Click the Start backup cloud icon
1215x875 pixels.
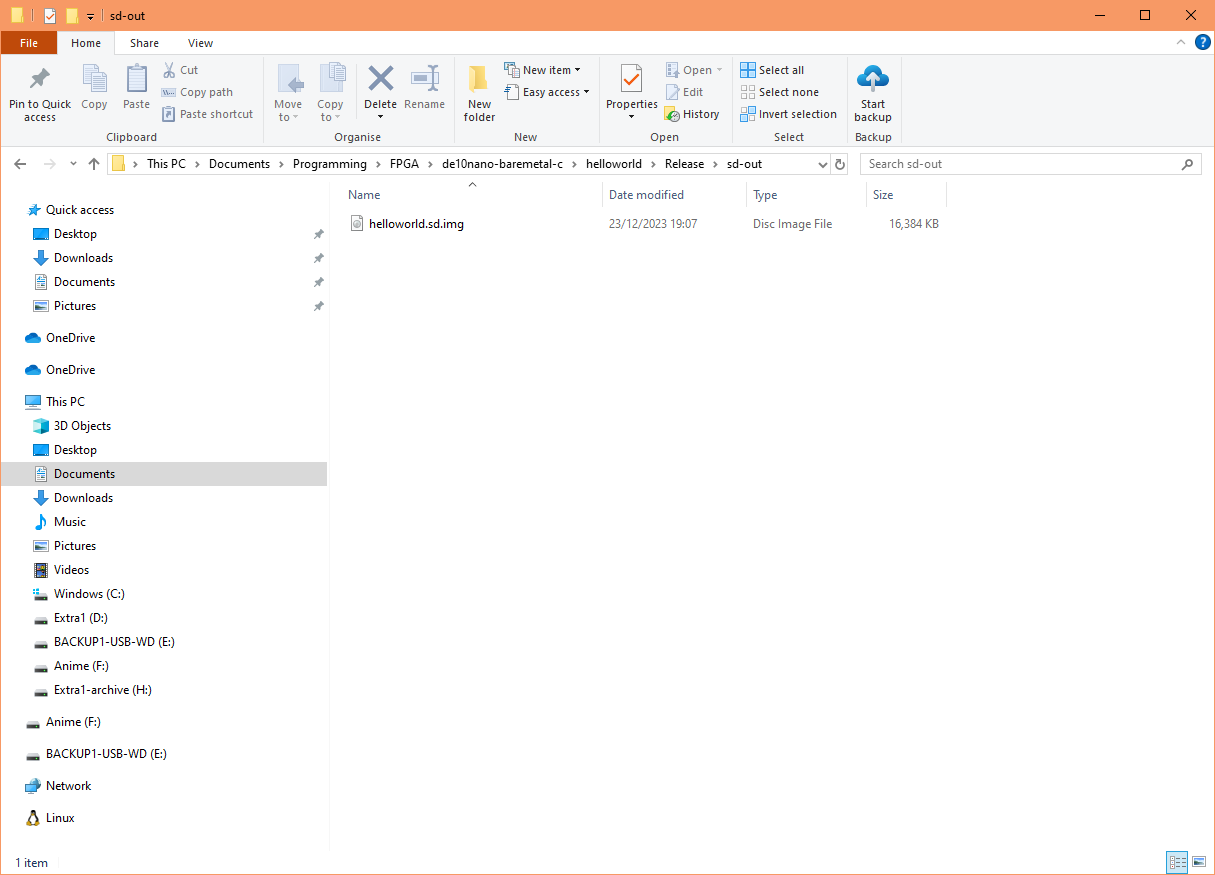[873, 78]
